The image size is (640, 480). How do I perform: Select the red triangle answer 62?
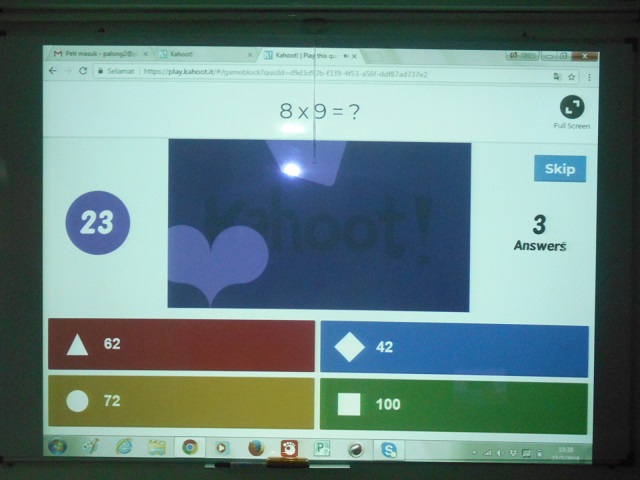tap(181, 345)
